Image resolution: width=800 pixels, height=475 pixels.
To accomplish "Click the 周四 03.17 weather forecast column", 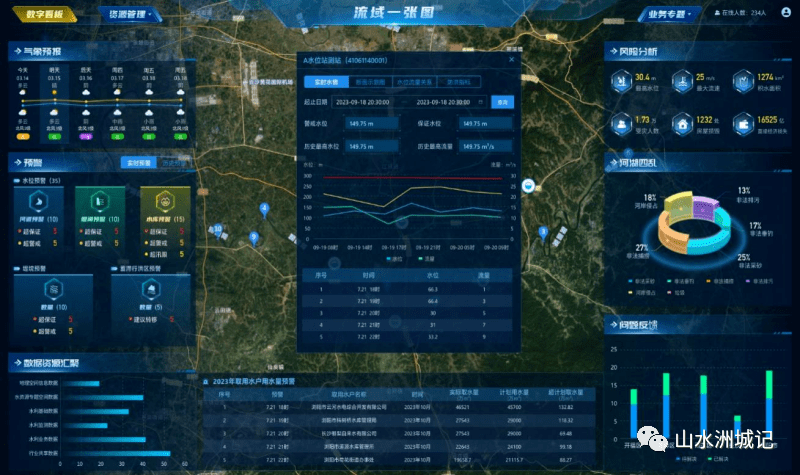I will (x=117, y=104).
